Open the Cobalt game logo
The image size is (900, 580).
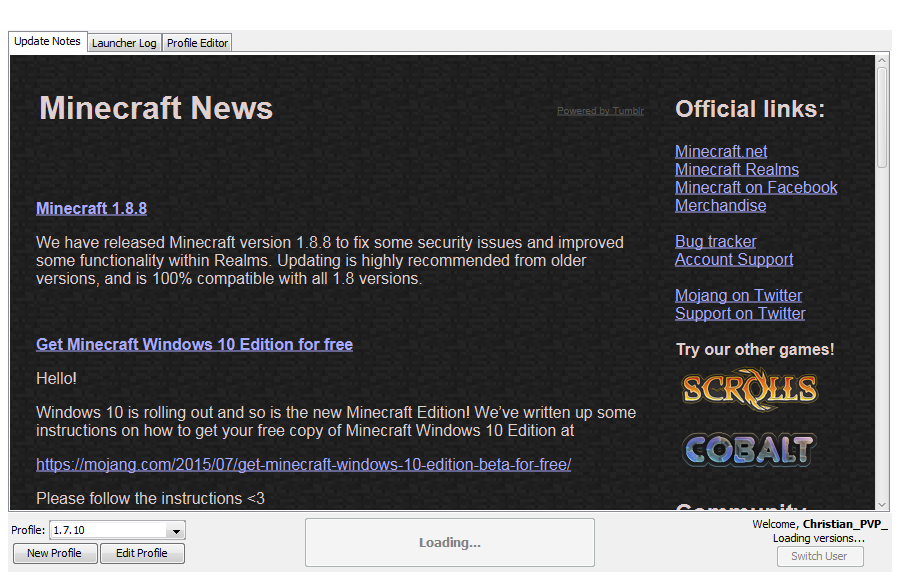tap(748, 449)
